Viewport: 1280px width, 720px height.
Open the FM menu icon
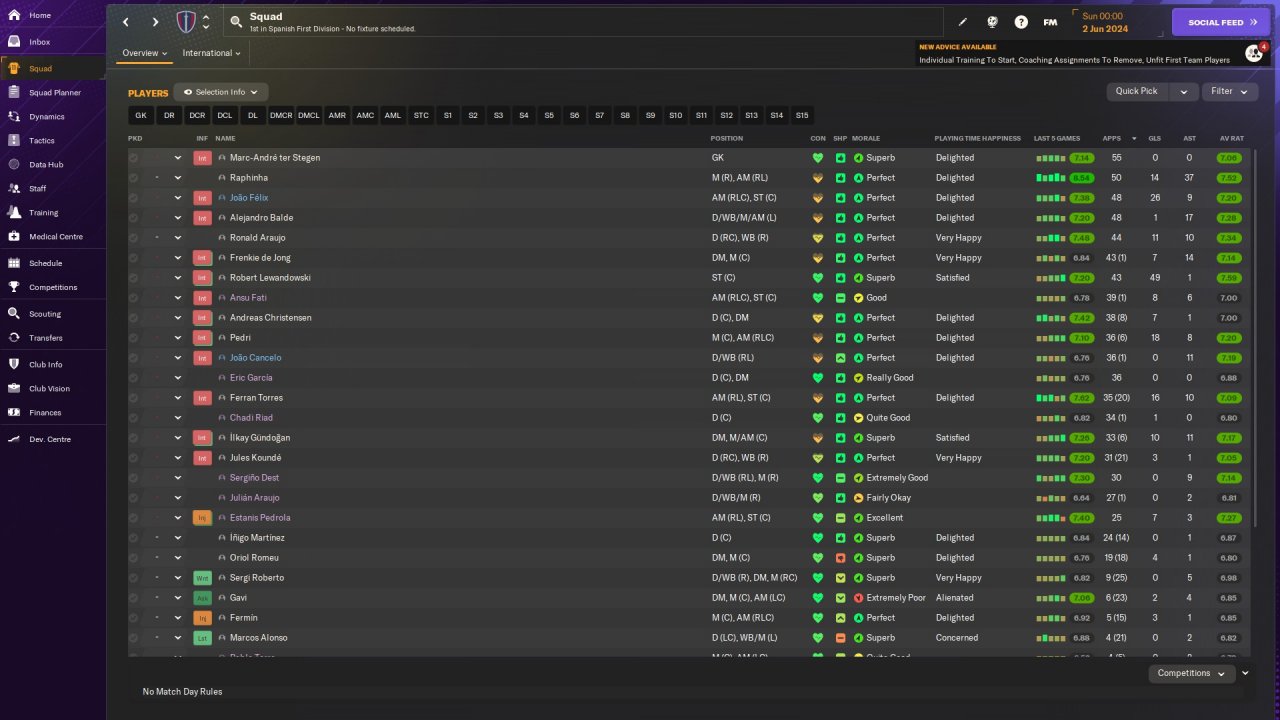tap(1050, 22)
